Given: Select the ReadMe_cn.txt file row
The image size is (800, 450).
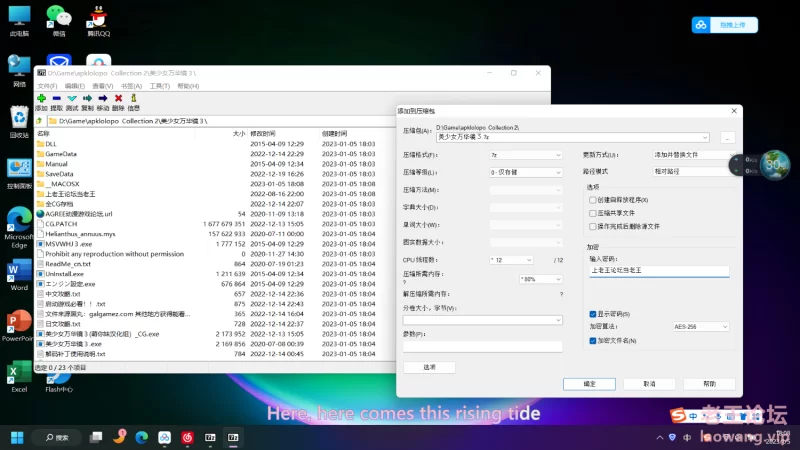Looking at the screenshot, I should pyautogui.click(x=216, y=264).
